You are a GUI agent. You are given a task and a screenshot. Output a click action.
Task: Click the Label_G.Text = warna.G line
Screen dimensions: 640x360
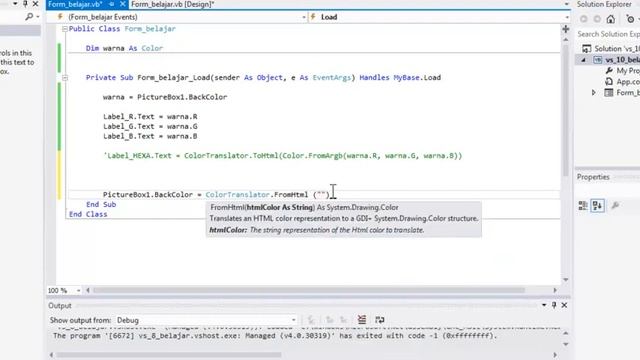150,127
